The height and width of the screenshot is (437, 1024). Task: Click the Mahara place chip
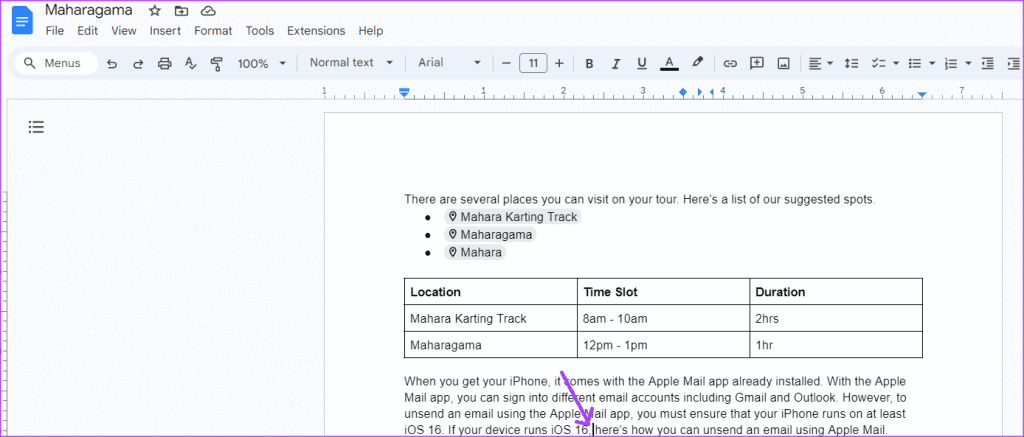(x=475, y=252)
